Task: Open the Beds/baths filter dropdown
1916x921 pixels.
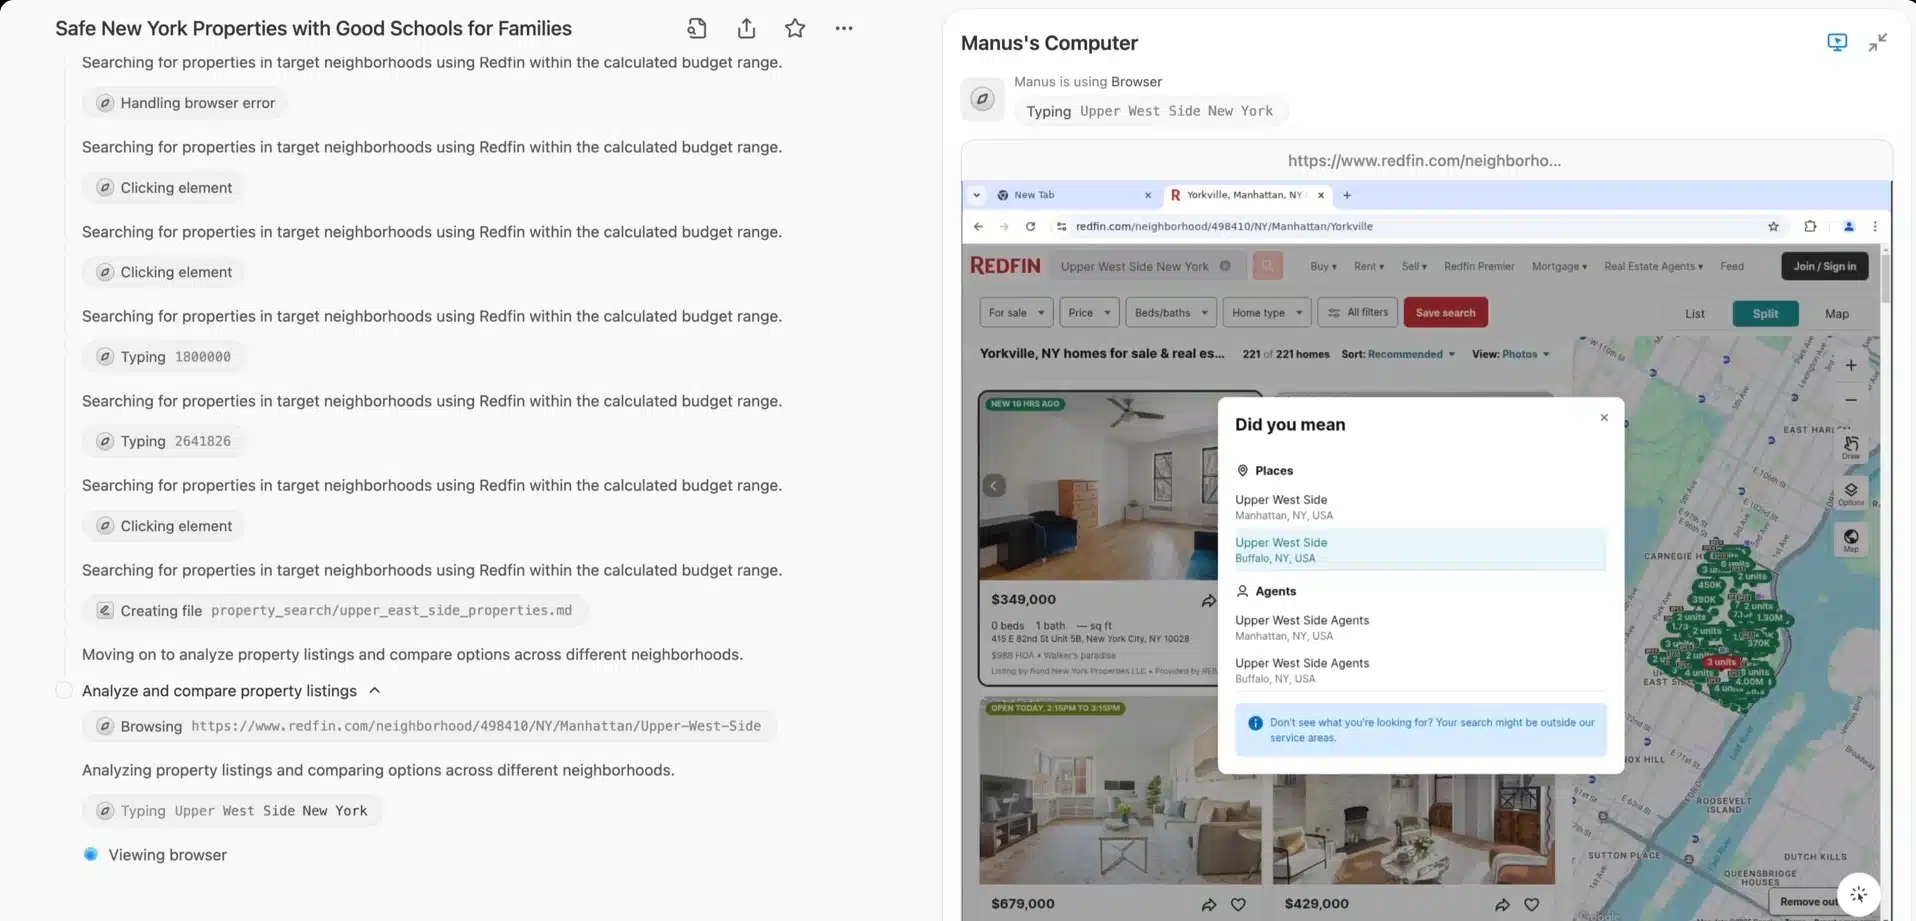Action: pyautogui.click(x=1171, y=313)
